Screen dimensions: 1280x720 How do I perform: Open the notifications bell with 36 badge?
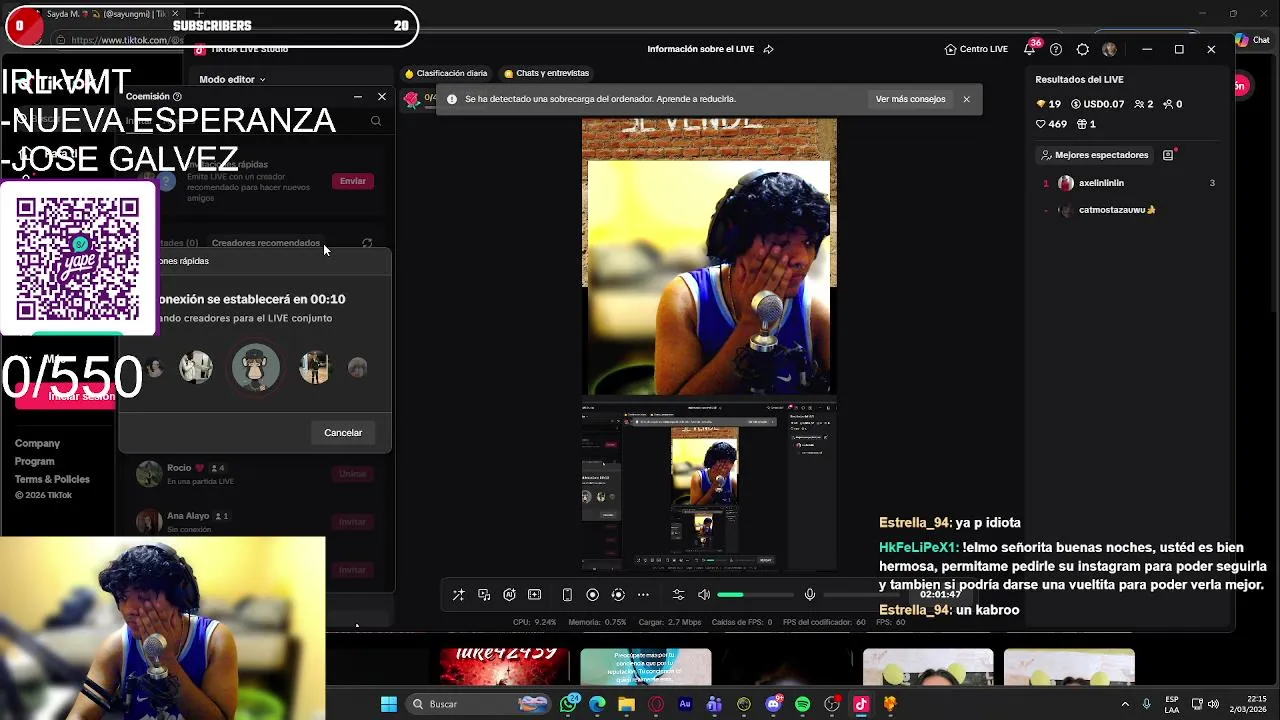click(x=1030, y=48)
